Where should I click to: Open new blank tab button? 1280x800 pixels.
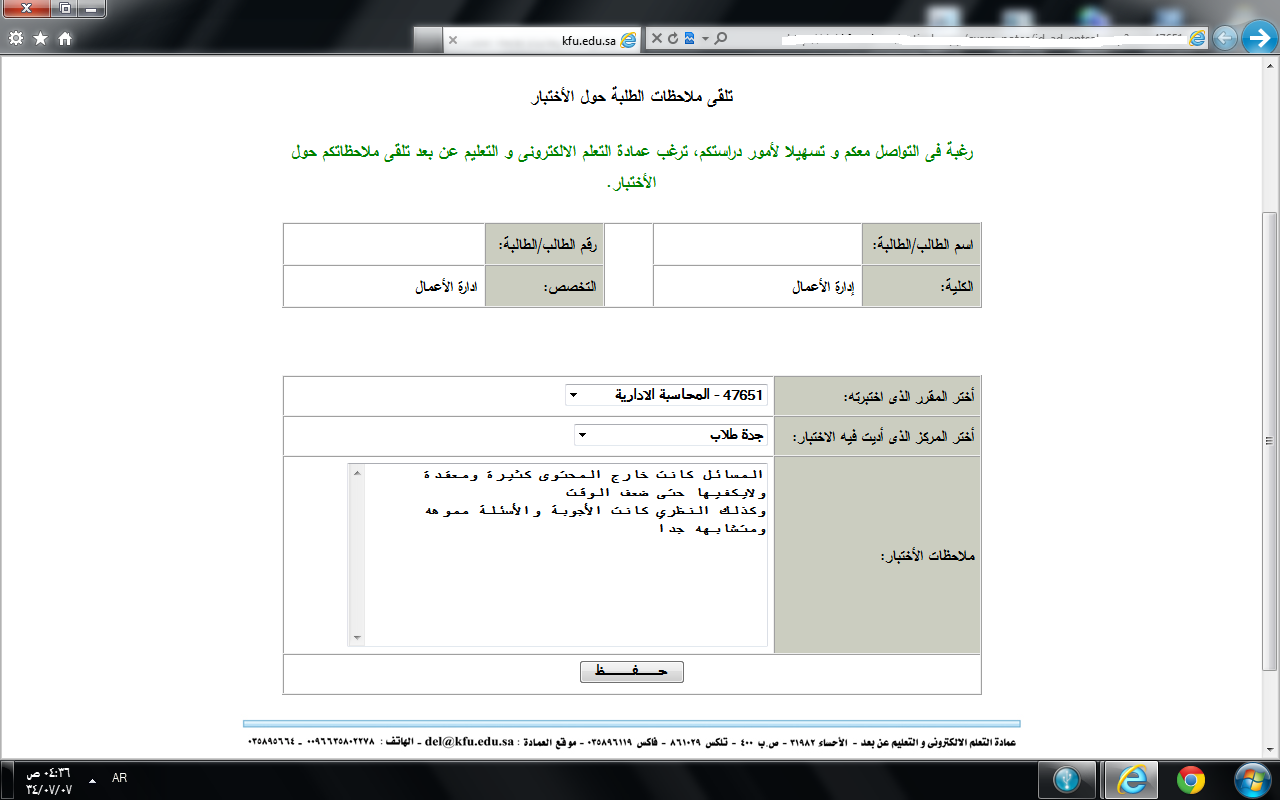(427, 39)
